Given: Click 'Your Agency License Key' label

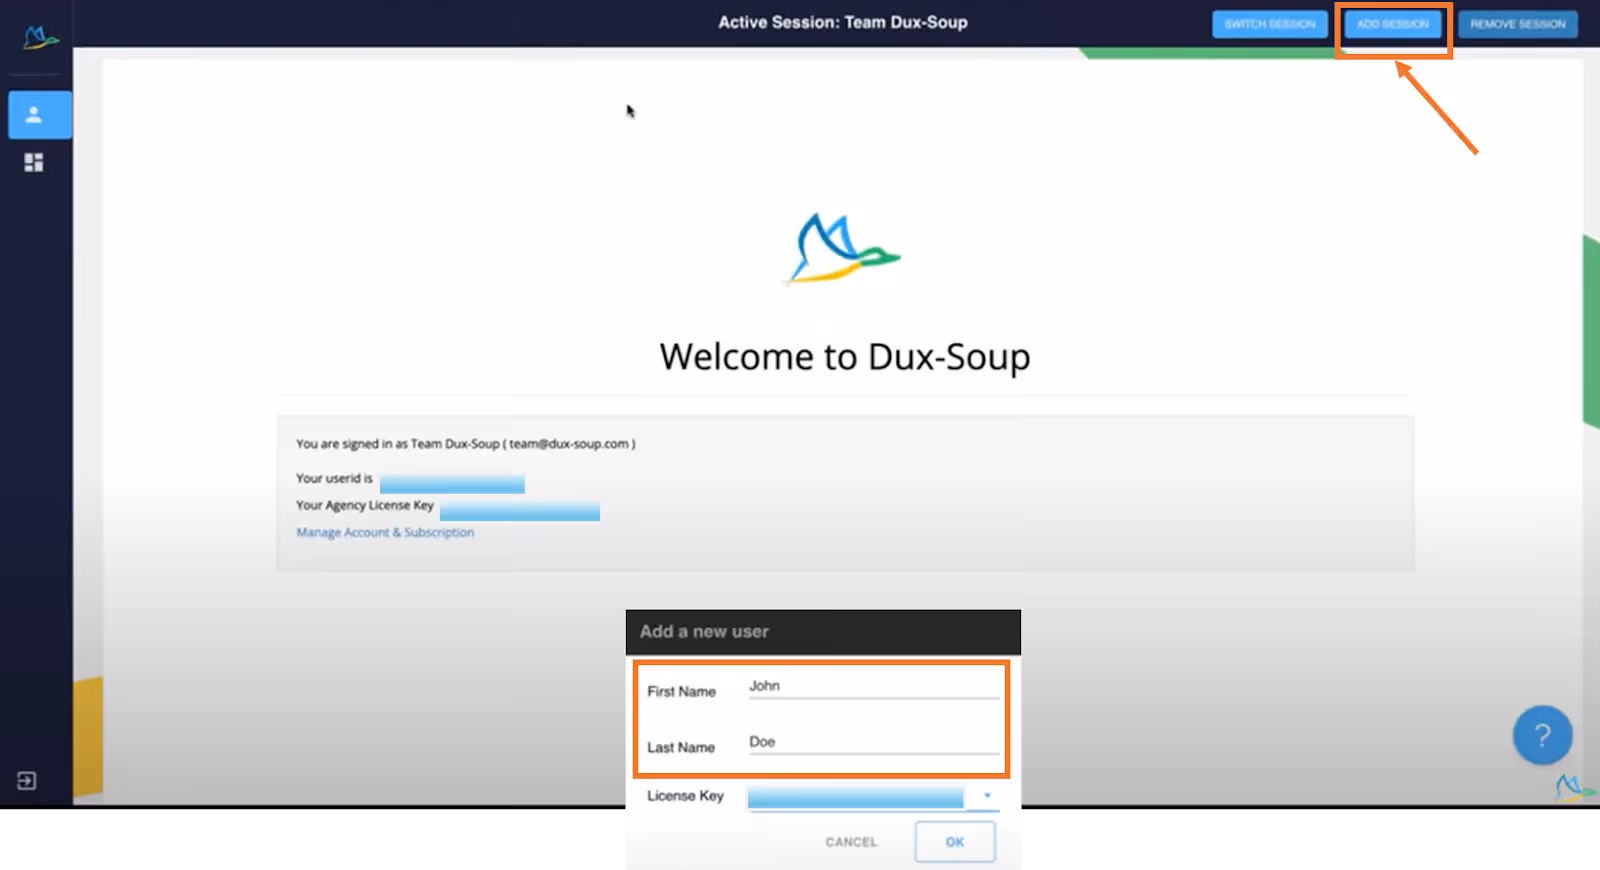Looking at the screenshot, I should coord(365,505).
